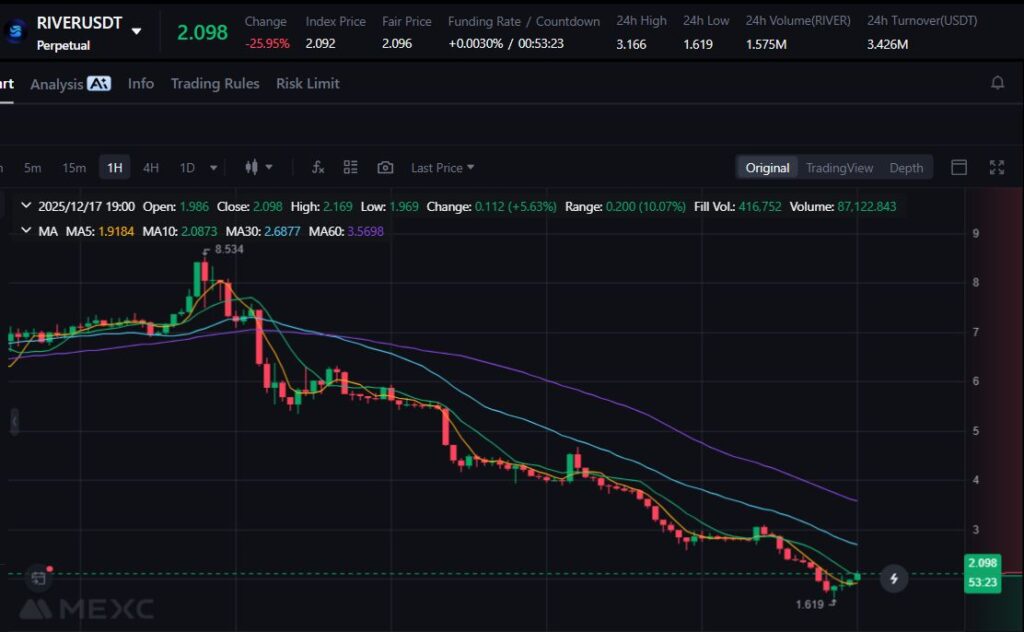
Task: Enter fullscreen chart mode
Action: pos(996,168)
